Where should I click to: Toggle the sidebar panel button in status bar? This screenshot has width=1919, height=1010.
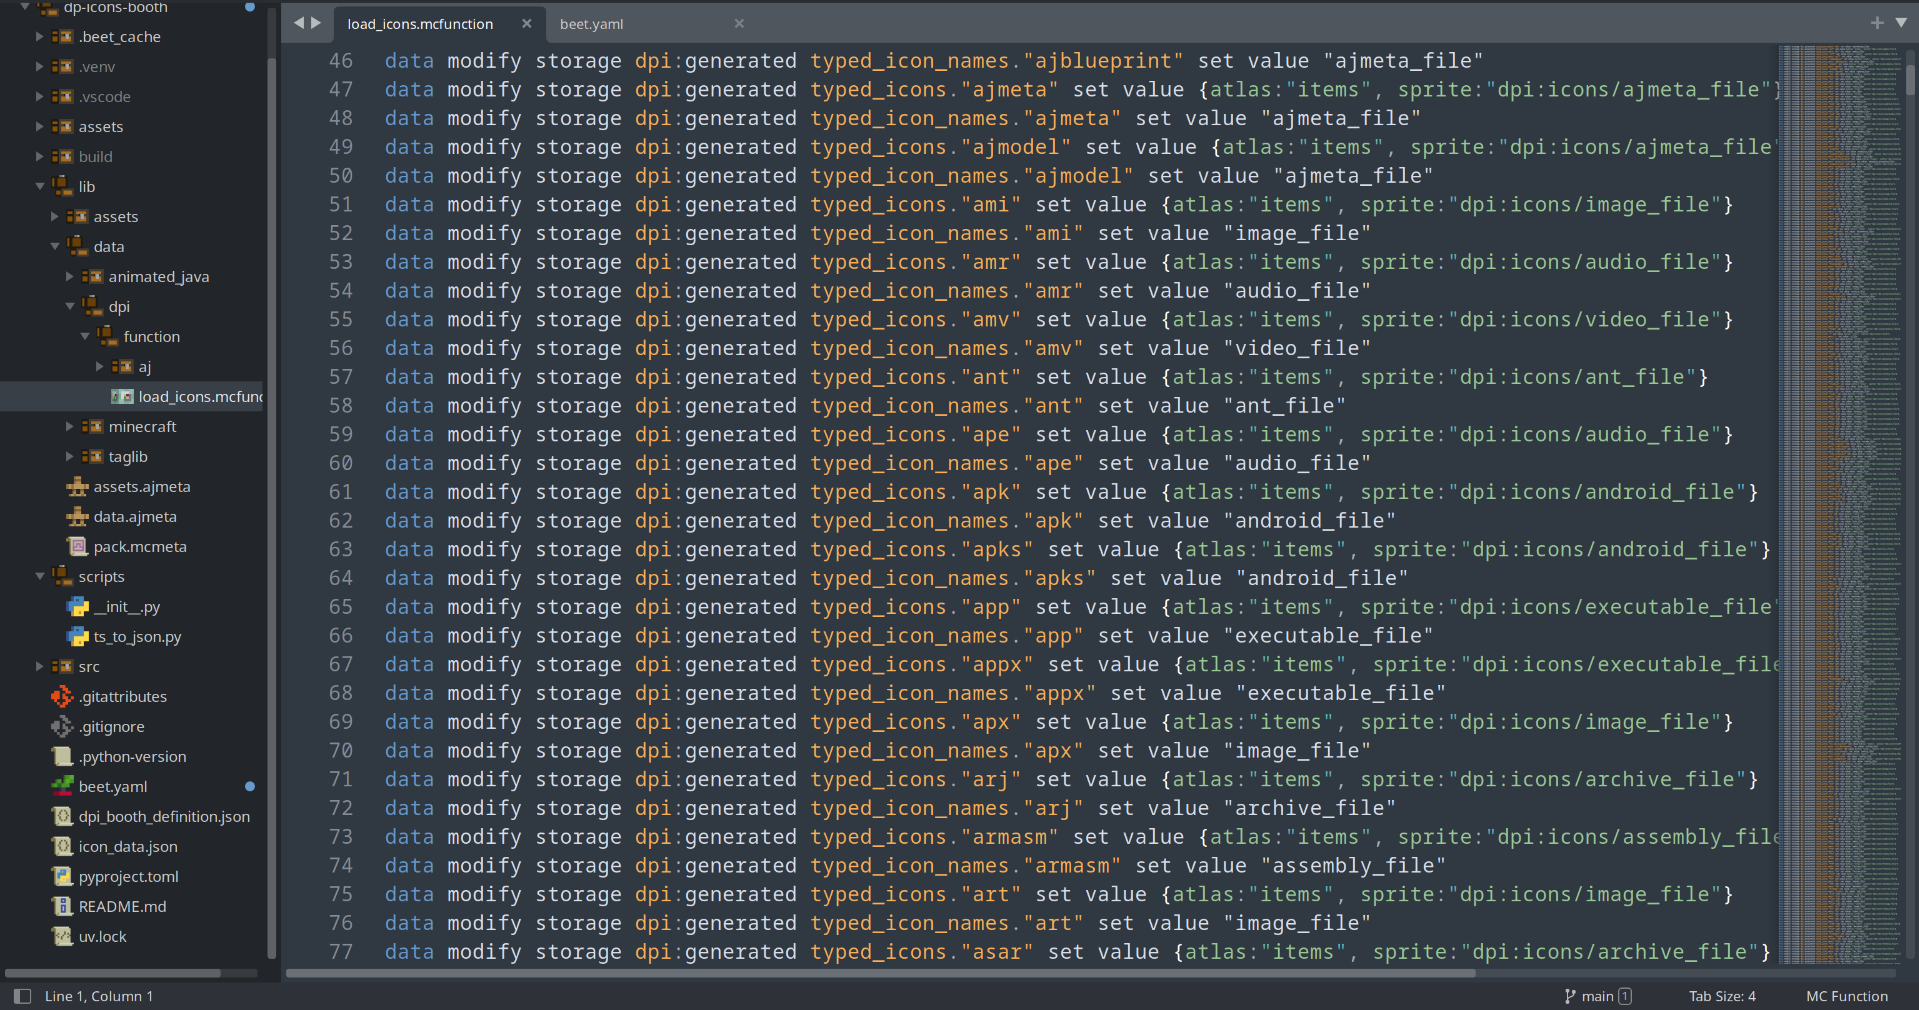click(22, 996)
